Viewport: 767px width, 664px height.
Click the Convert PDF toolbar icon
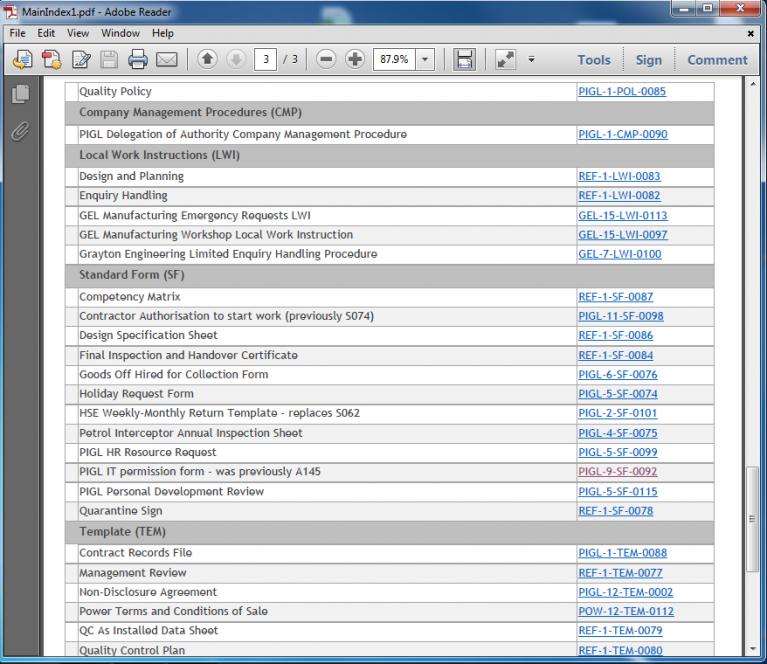pos(51,60)
